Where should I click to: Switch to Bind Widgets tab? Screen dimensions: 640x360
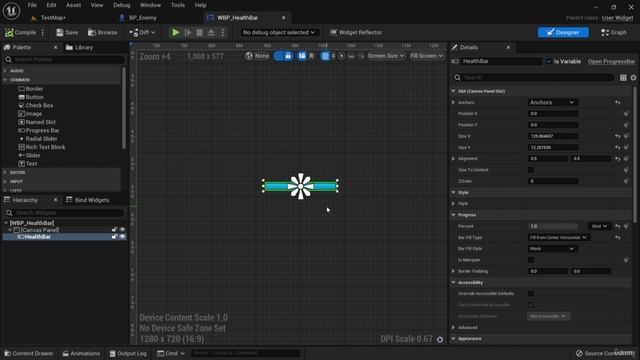(88, 200)
